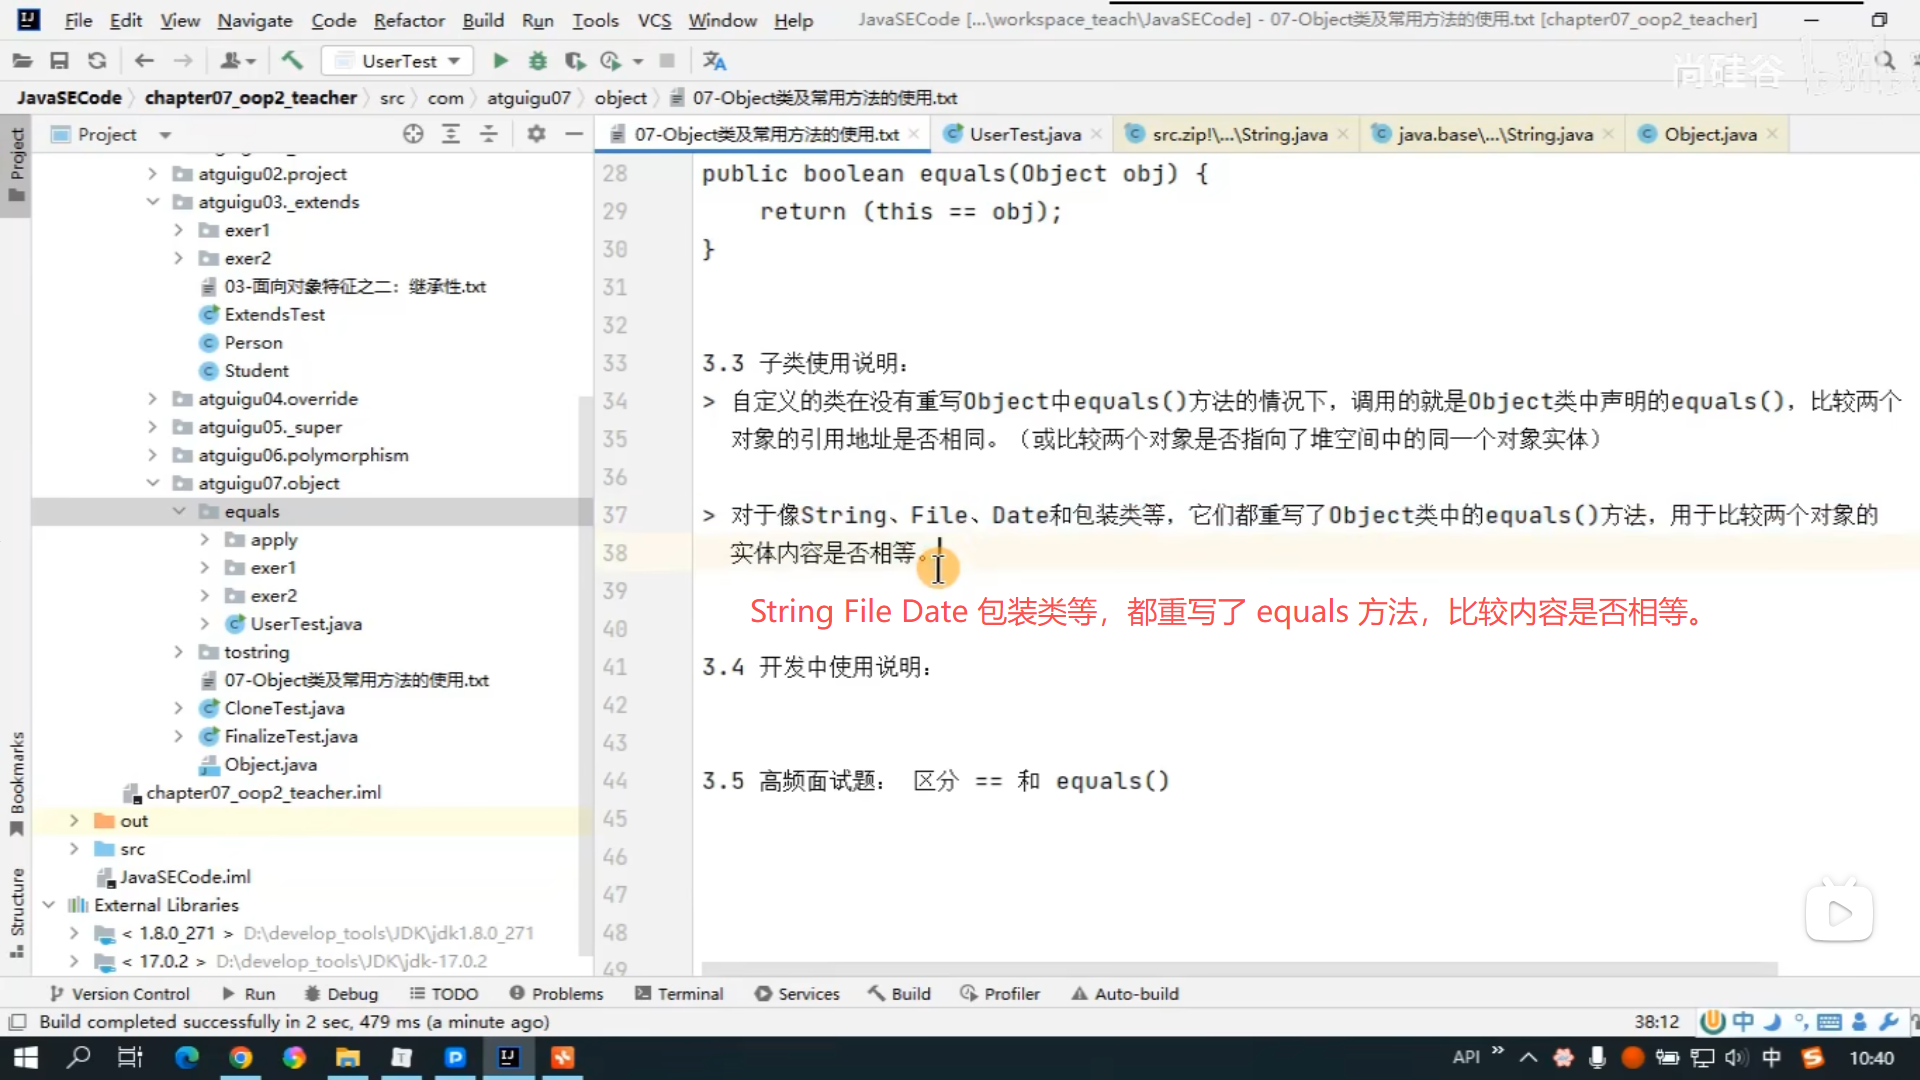
Task: Collapse the atguigu07.object package
Action: click(153, 483)
